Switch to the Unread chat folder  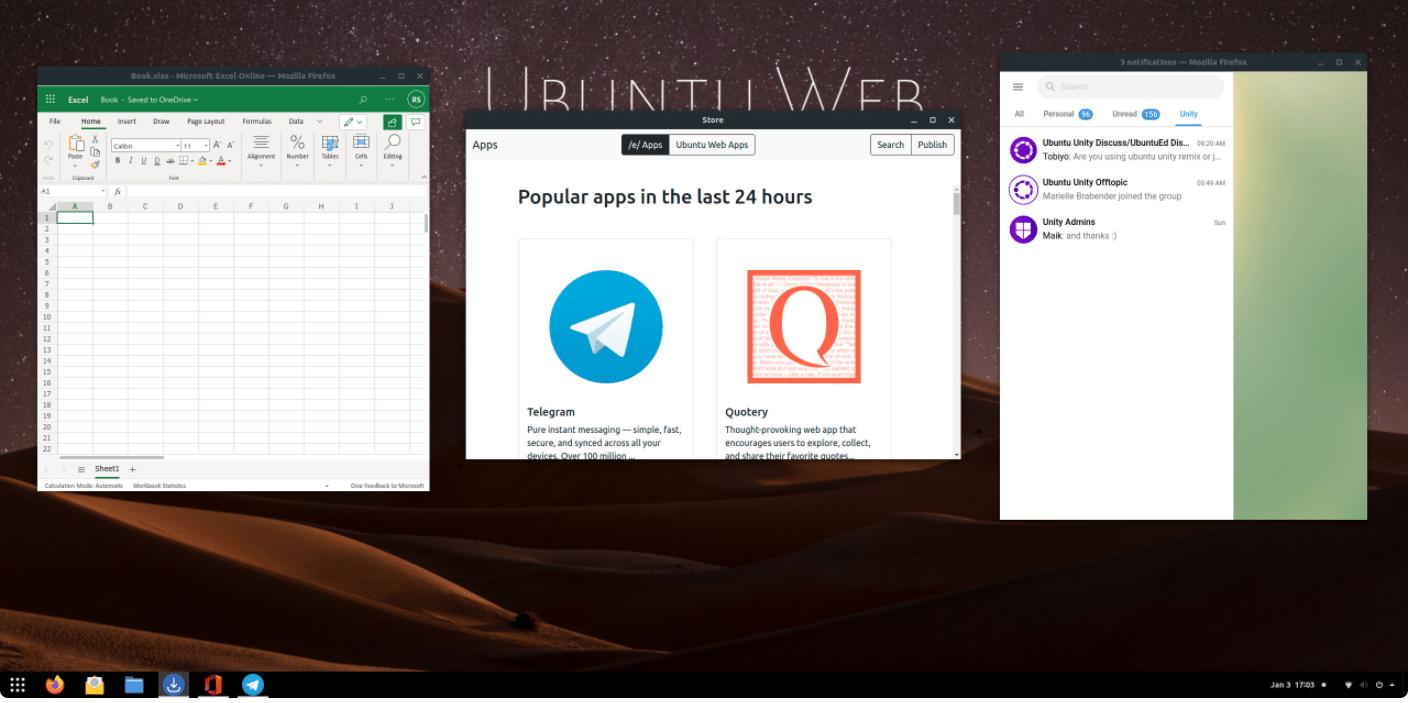1136,114
